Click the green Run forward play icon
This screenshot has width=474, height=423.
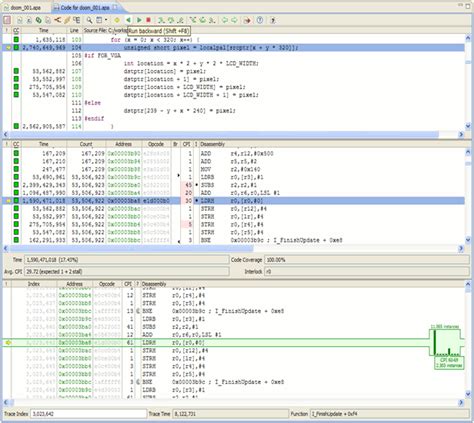[139, 20]
